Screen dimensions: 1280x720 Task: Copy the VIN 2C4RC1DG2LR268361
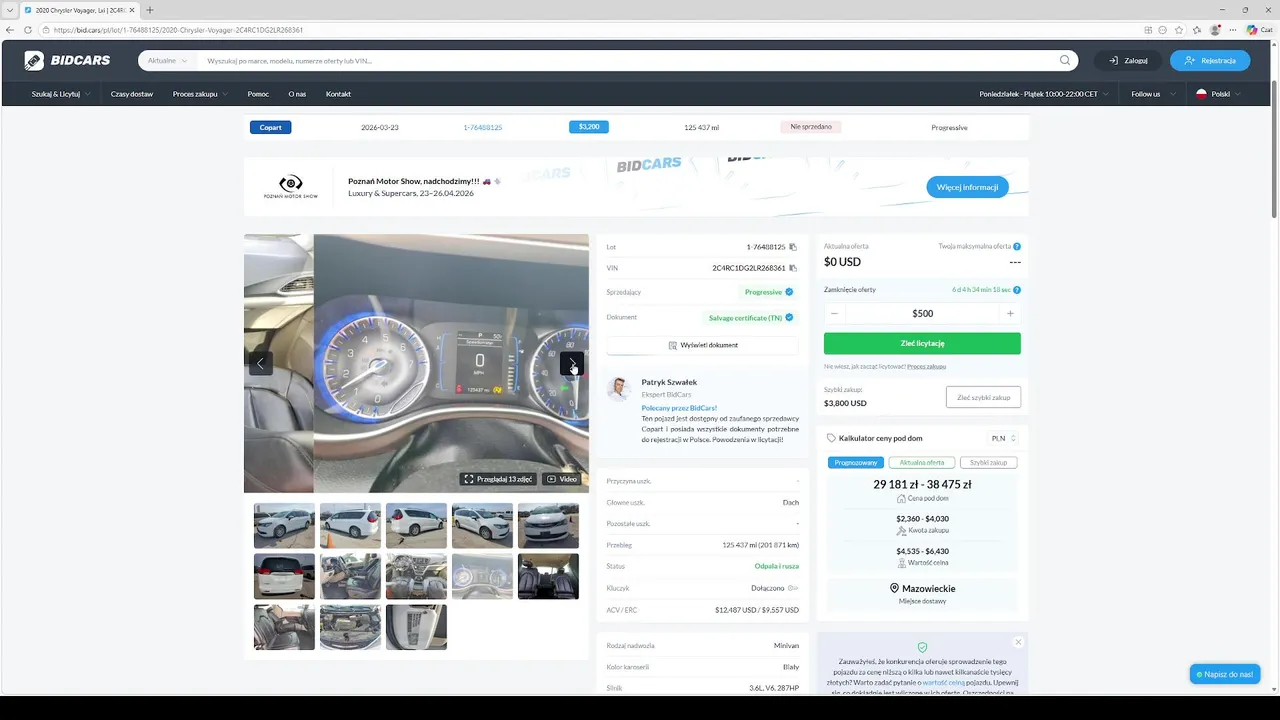[x=793, y=268]
